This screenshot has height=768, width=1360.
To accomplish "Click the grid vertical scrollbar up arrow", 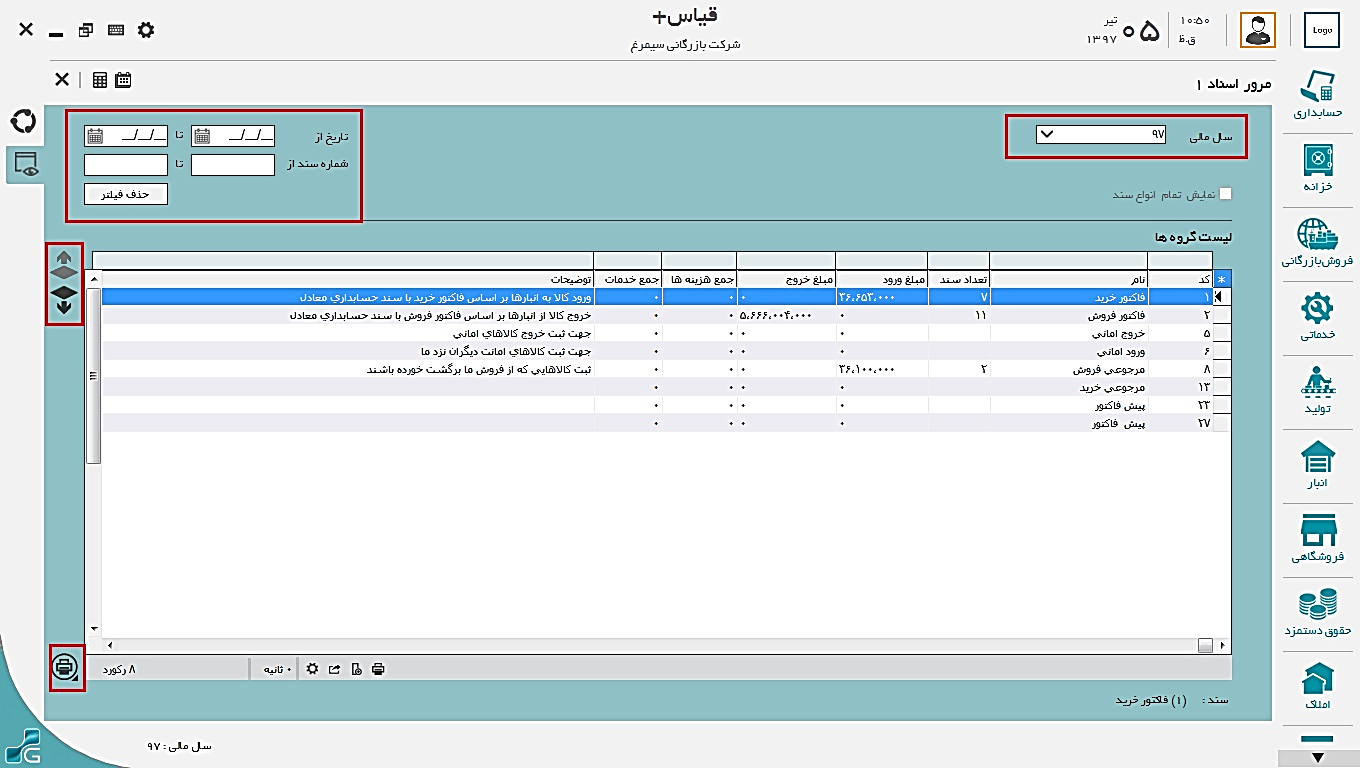I will pyautogui.click(x=95, y=278).
